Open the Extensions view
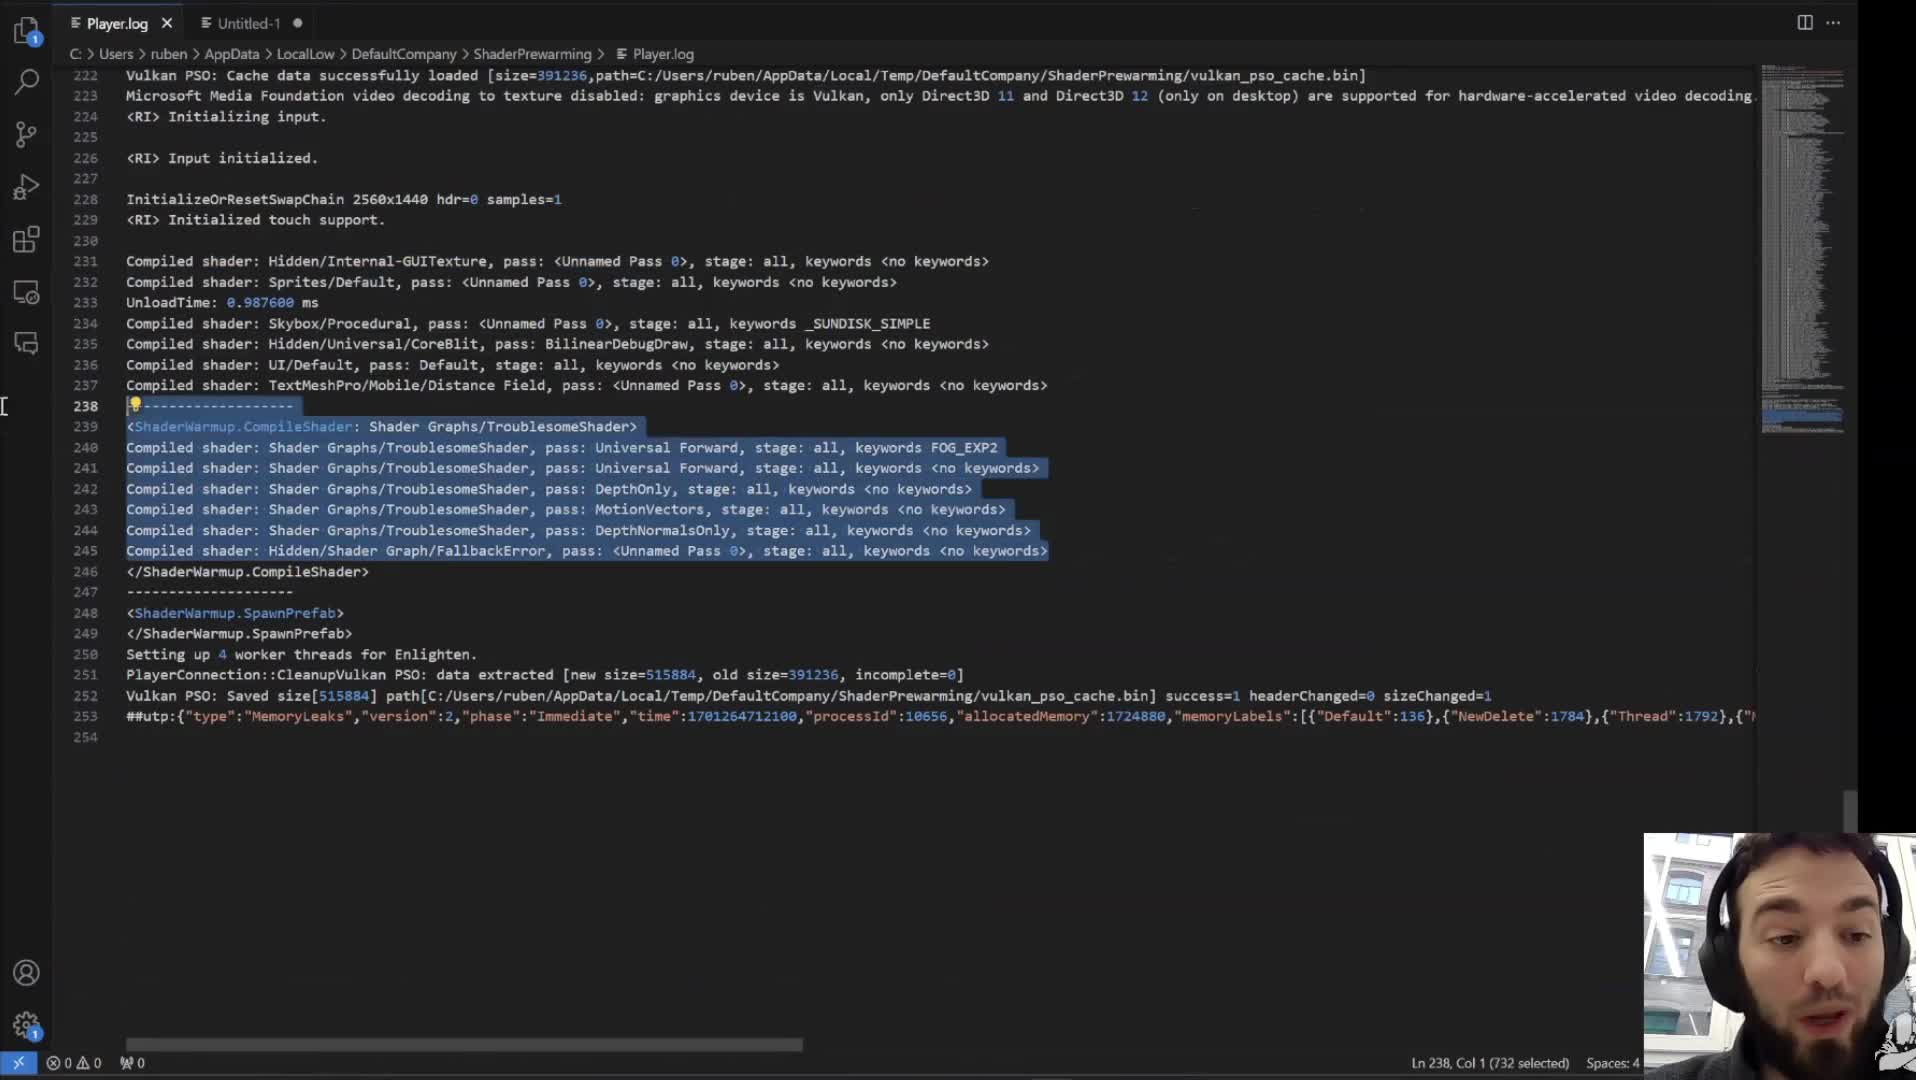The image size is (1916, 1080). [x=25, y=239]
